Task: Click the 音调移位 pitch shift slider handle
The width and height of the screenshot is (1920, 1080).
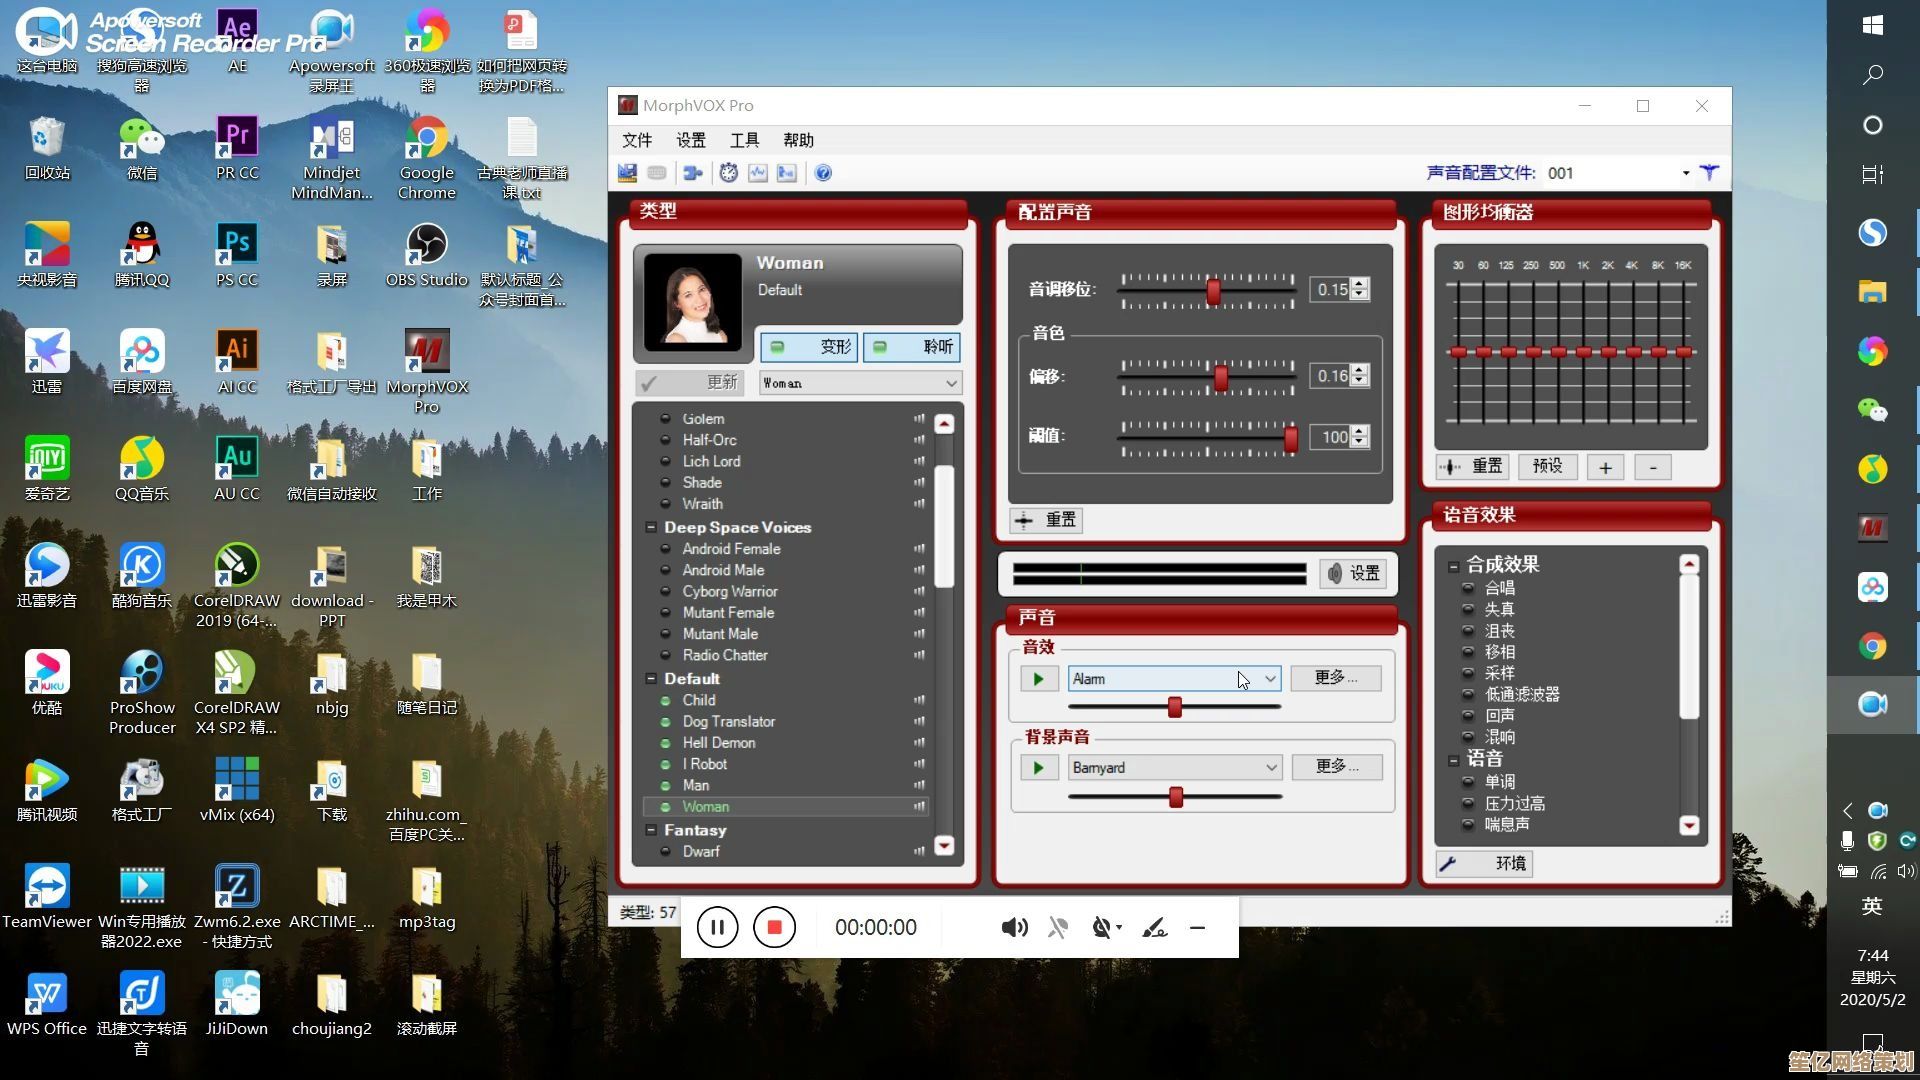Action: 1213,290
